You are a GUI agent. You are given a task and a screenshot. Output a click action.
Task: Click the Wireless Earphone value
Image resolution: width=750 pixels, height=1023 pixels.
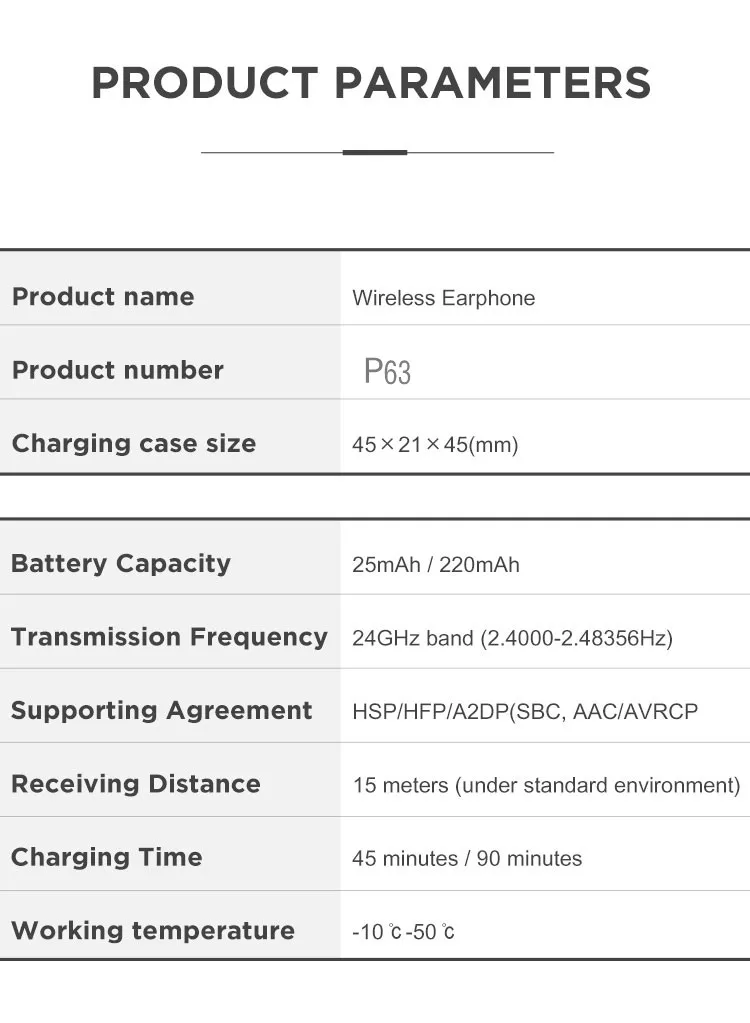[x=443, y=298]
